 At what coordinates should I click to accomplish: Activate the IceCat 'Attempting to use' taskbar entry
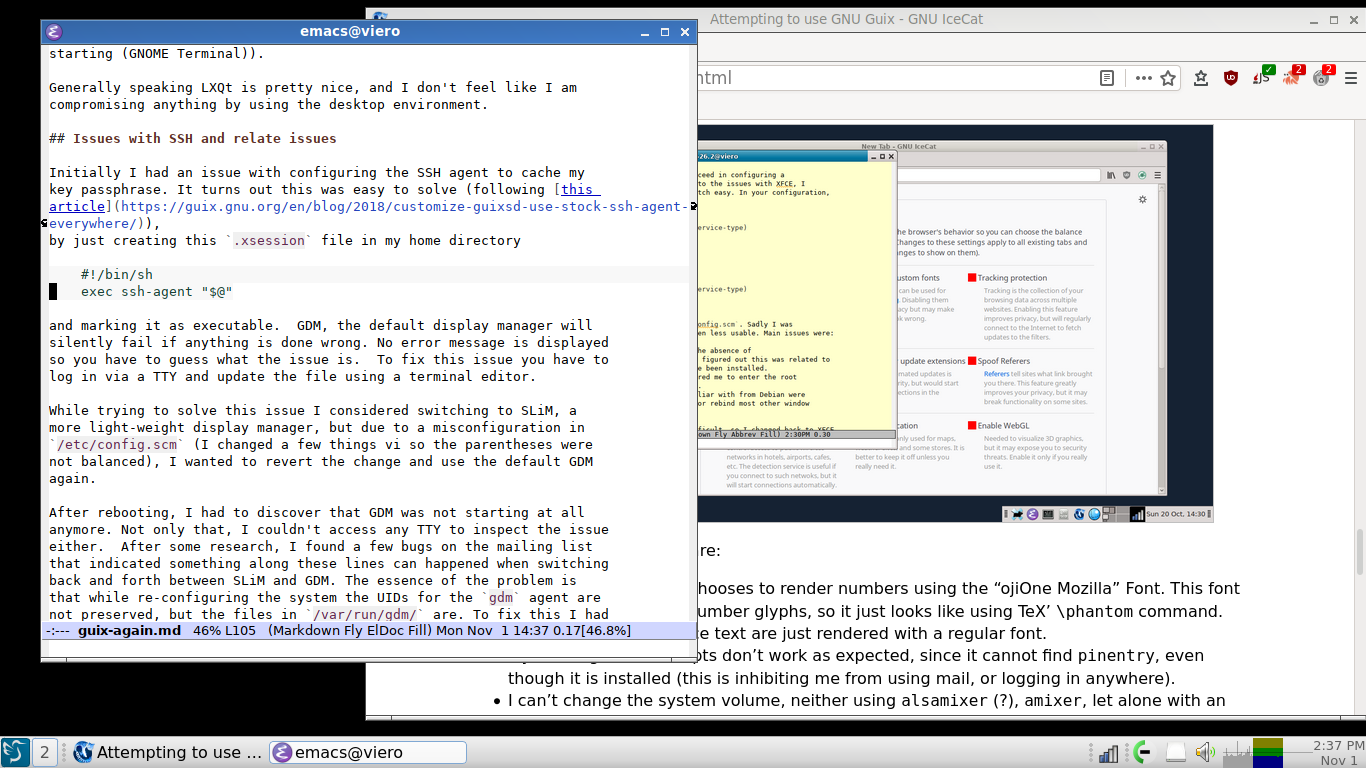coord(168,752)
